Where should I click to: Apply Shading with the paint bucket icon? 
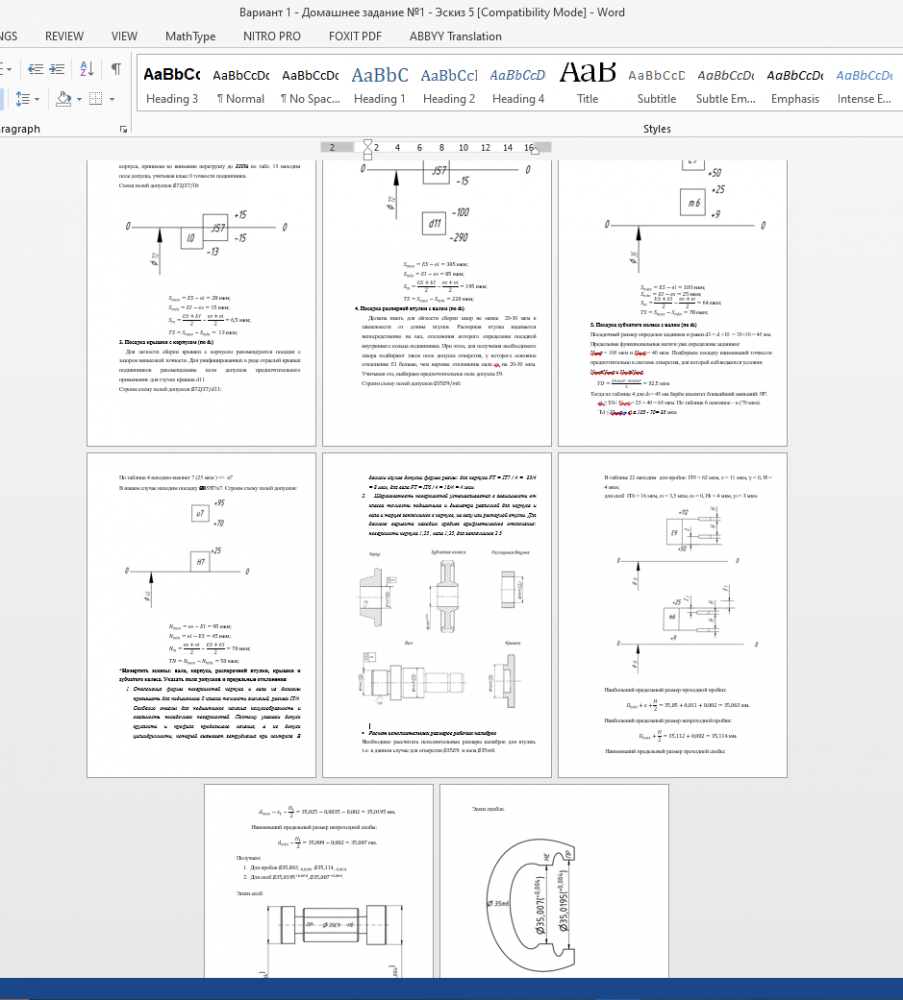61,99
